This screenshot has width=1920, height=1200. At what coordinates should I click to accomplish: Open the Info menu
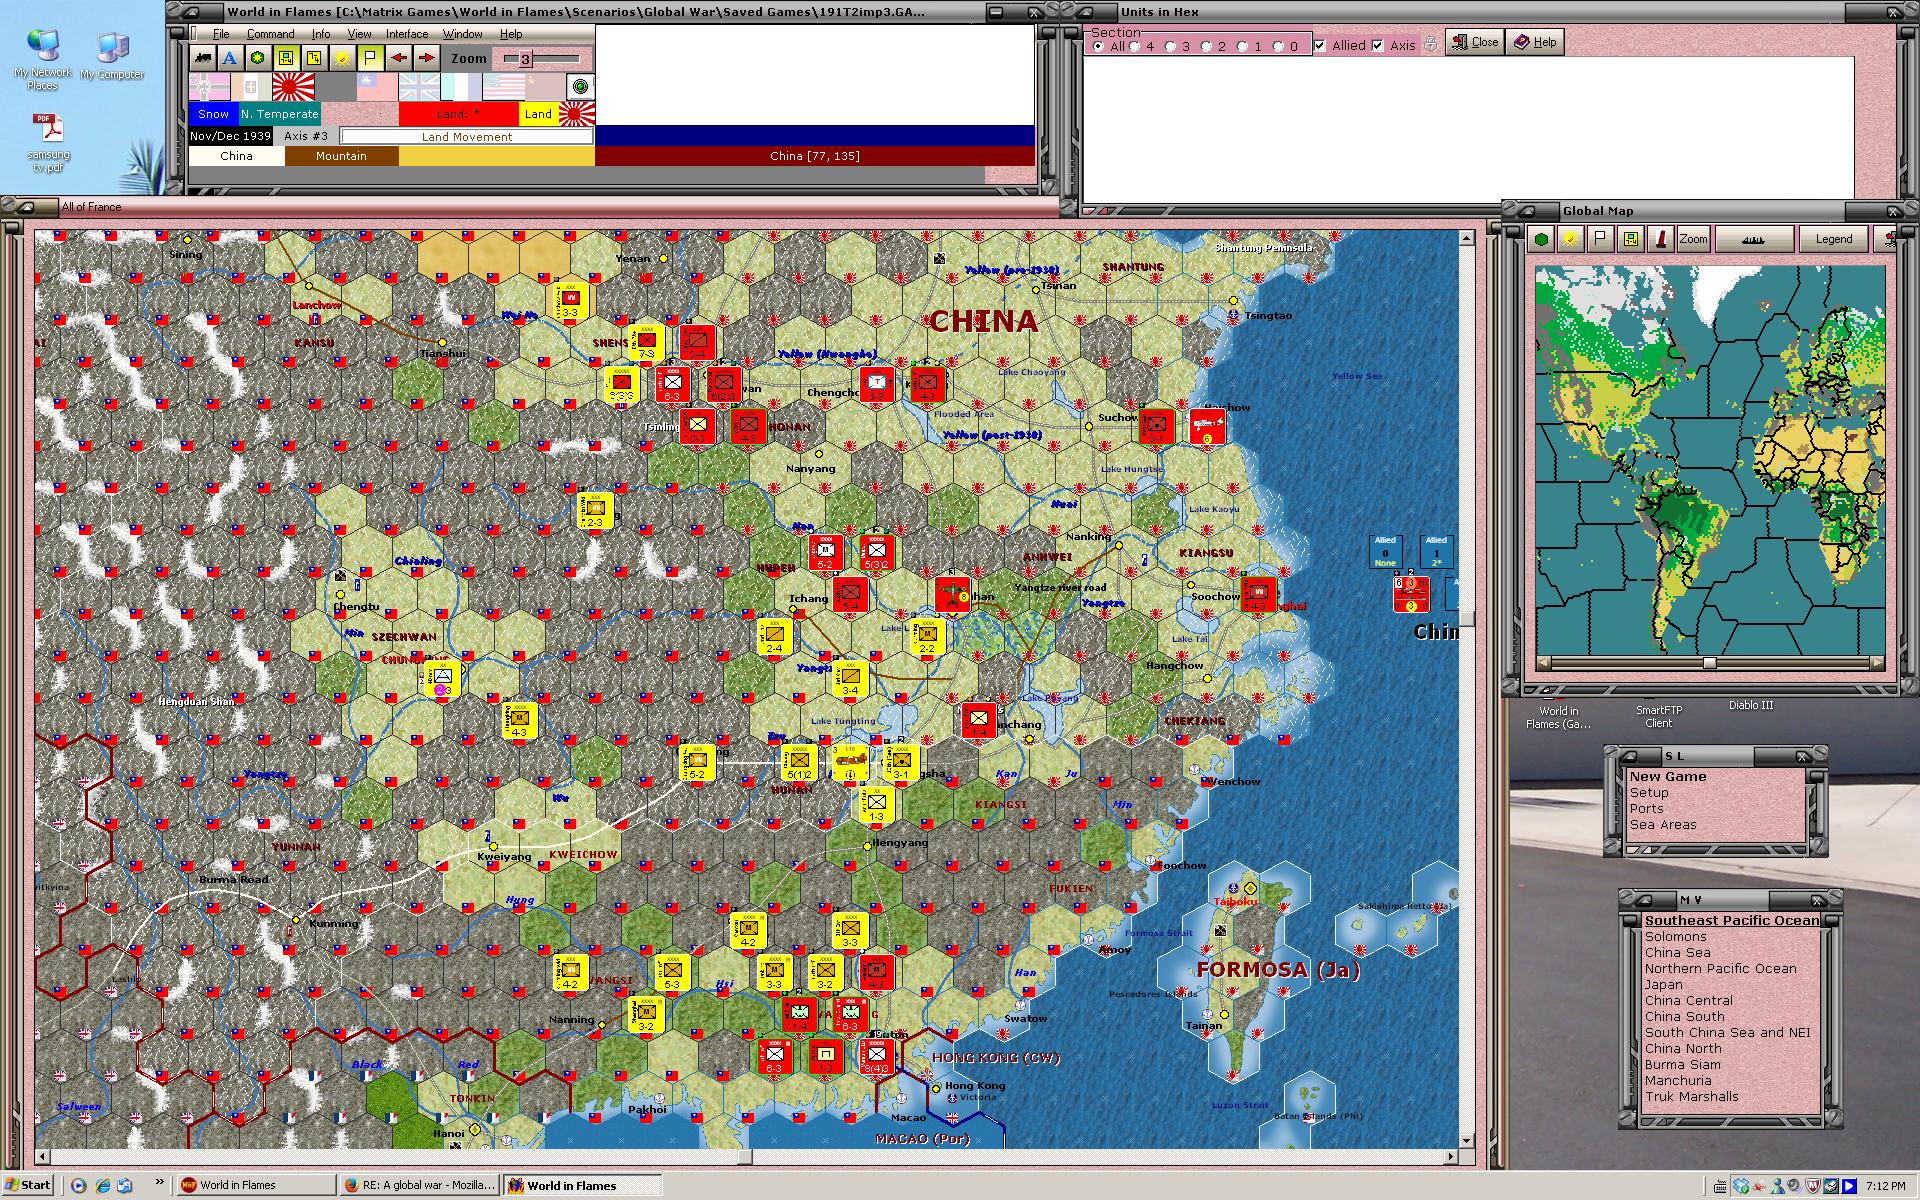[321, 34]
